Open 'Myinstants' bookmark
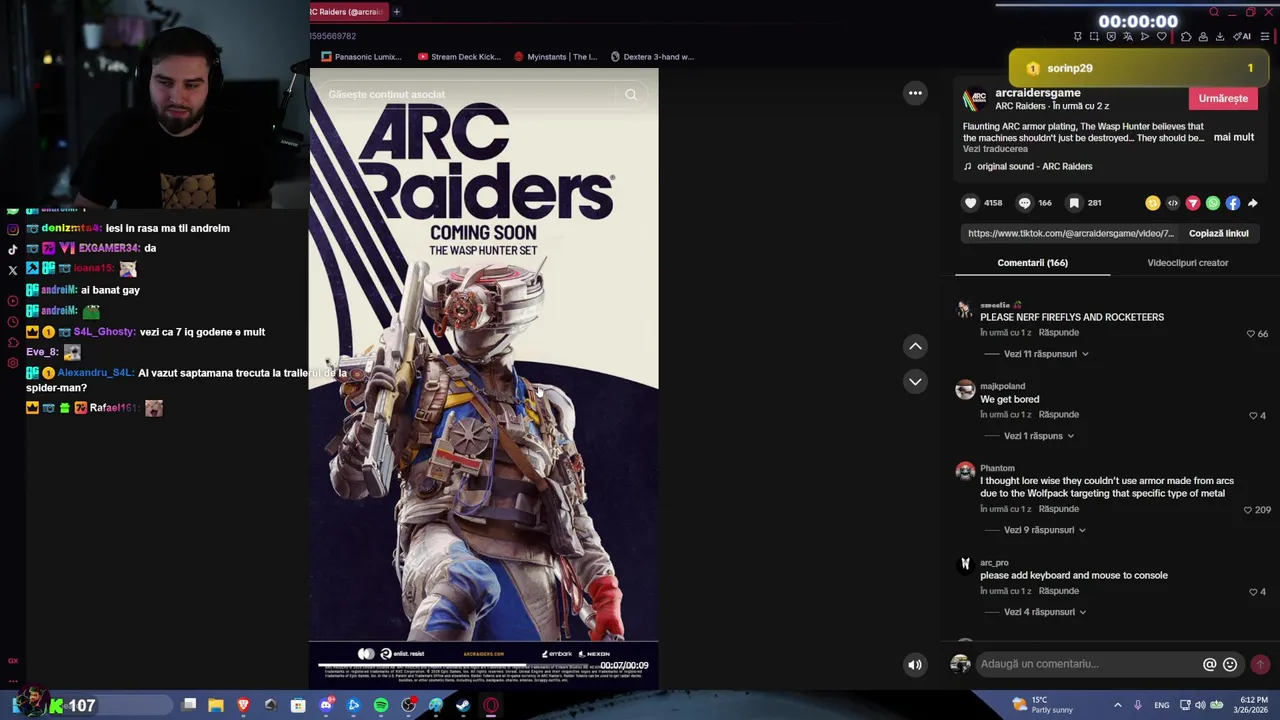This screenshot has height=720, width=1280. (x=555, y=57)
